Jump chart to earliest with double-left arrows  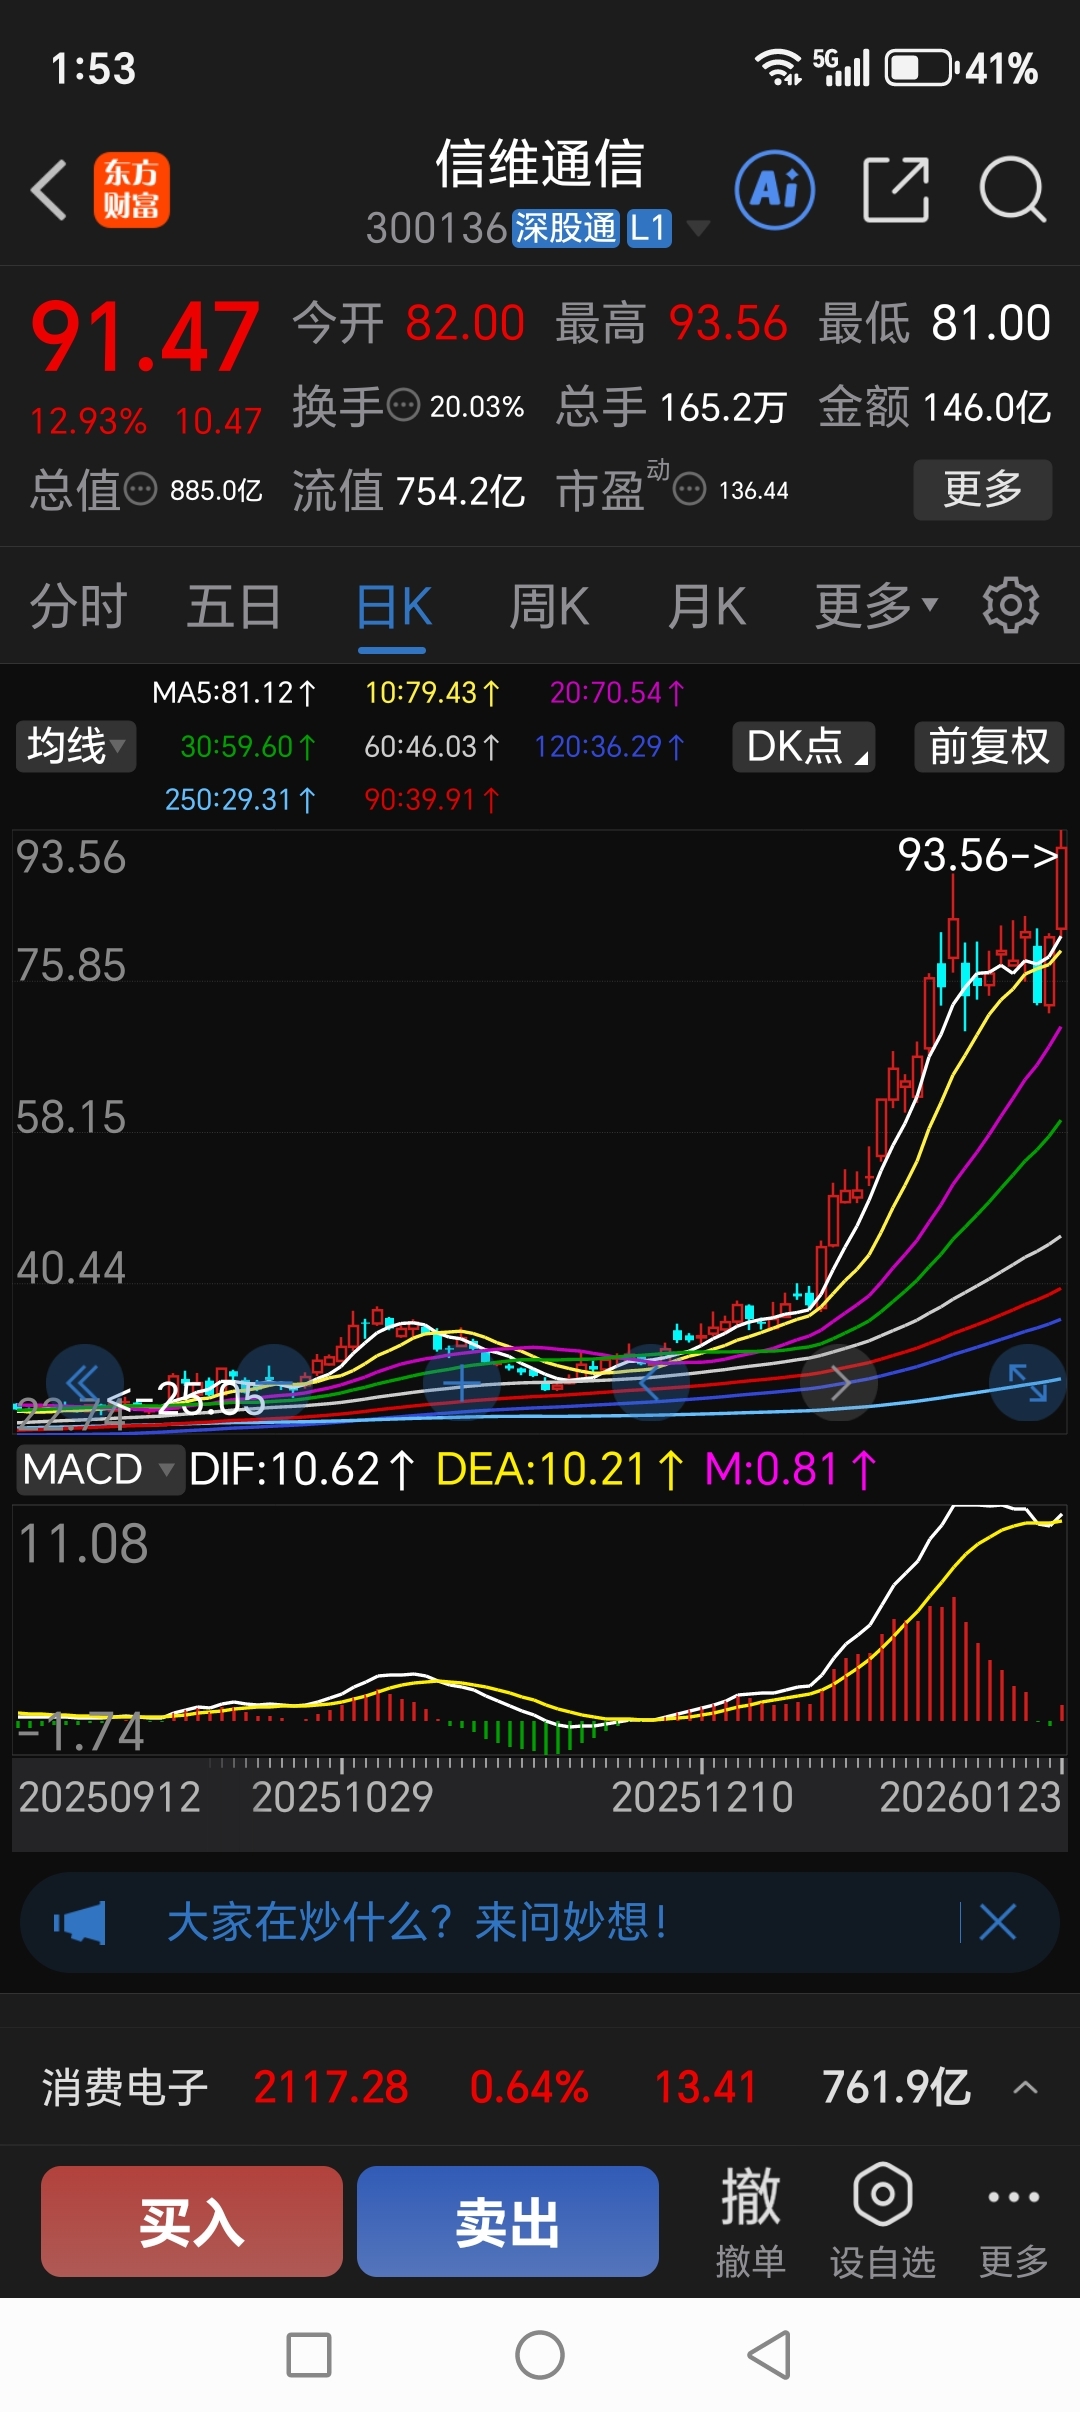[x=84, y=1383]
